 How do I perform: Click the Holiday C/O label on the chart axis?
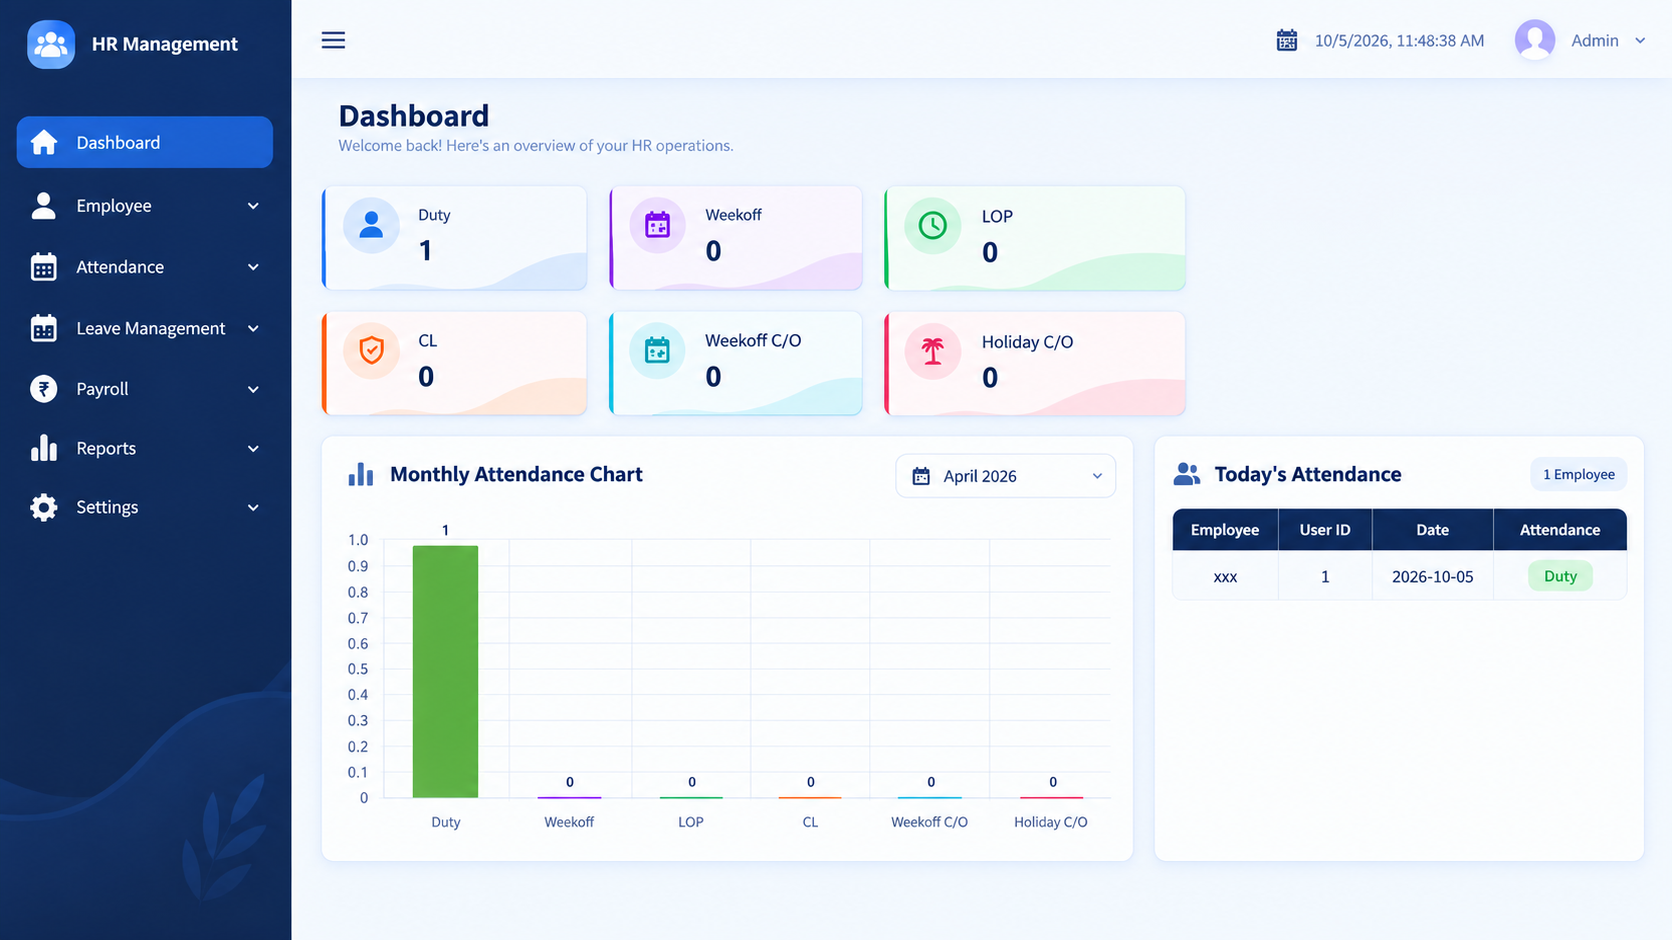(1050, 822)
